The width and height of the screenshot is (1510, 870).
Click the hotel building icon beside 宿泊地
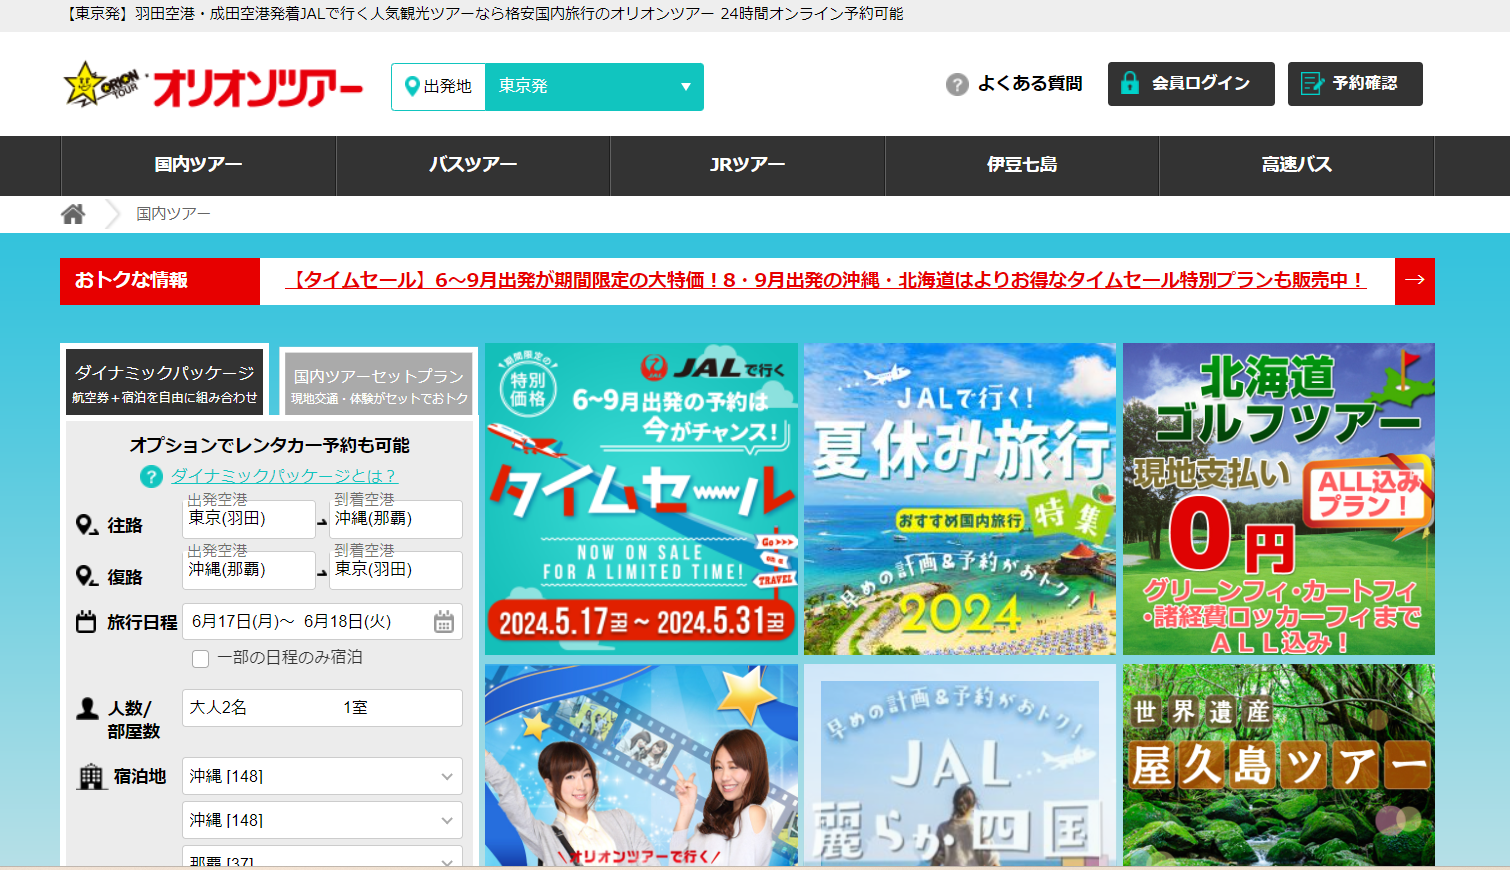point(91,777)
